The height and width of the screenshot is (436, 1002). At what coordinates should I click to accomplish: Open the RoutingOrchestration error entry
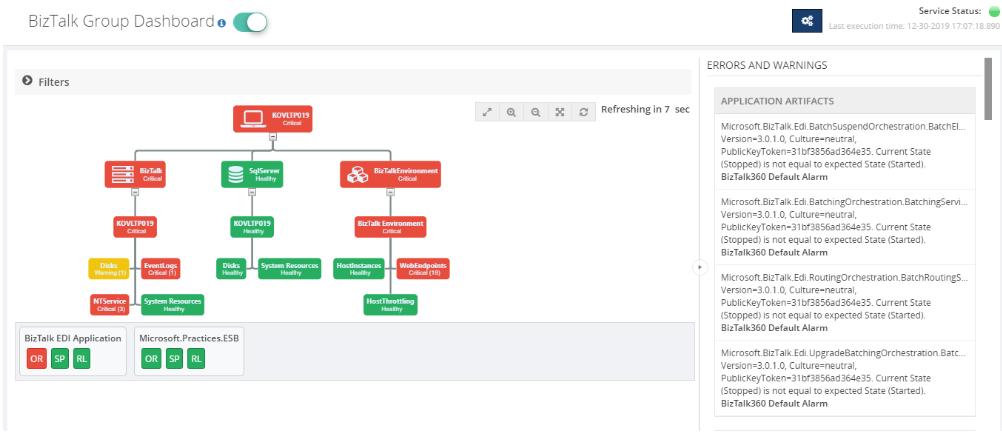[x=845, y=302]
